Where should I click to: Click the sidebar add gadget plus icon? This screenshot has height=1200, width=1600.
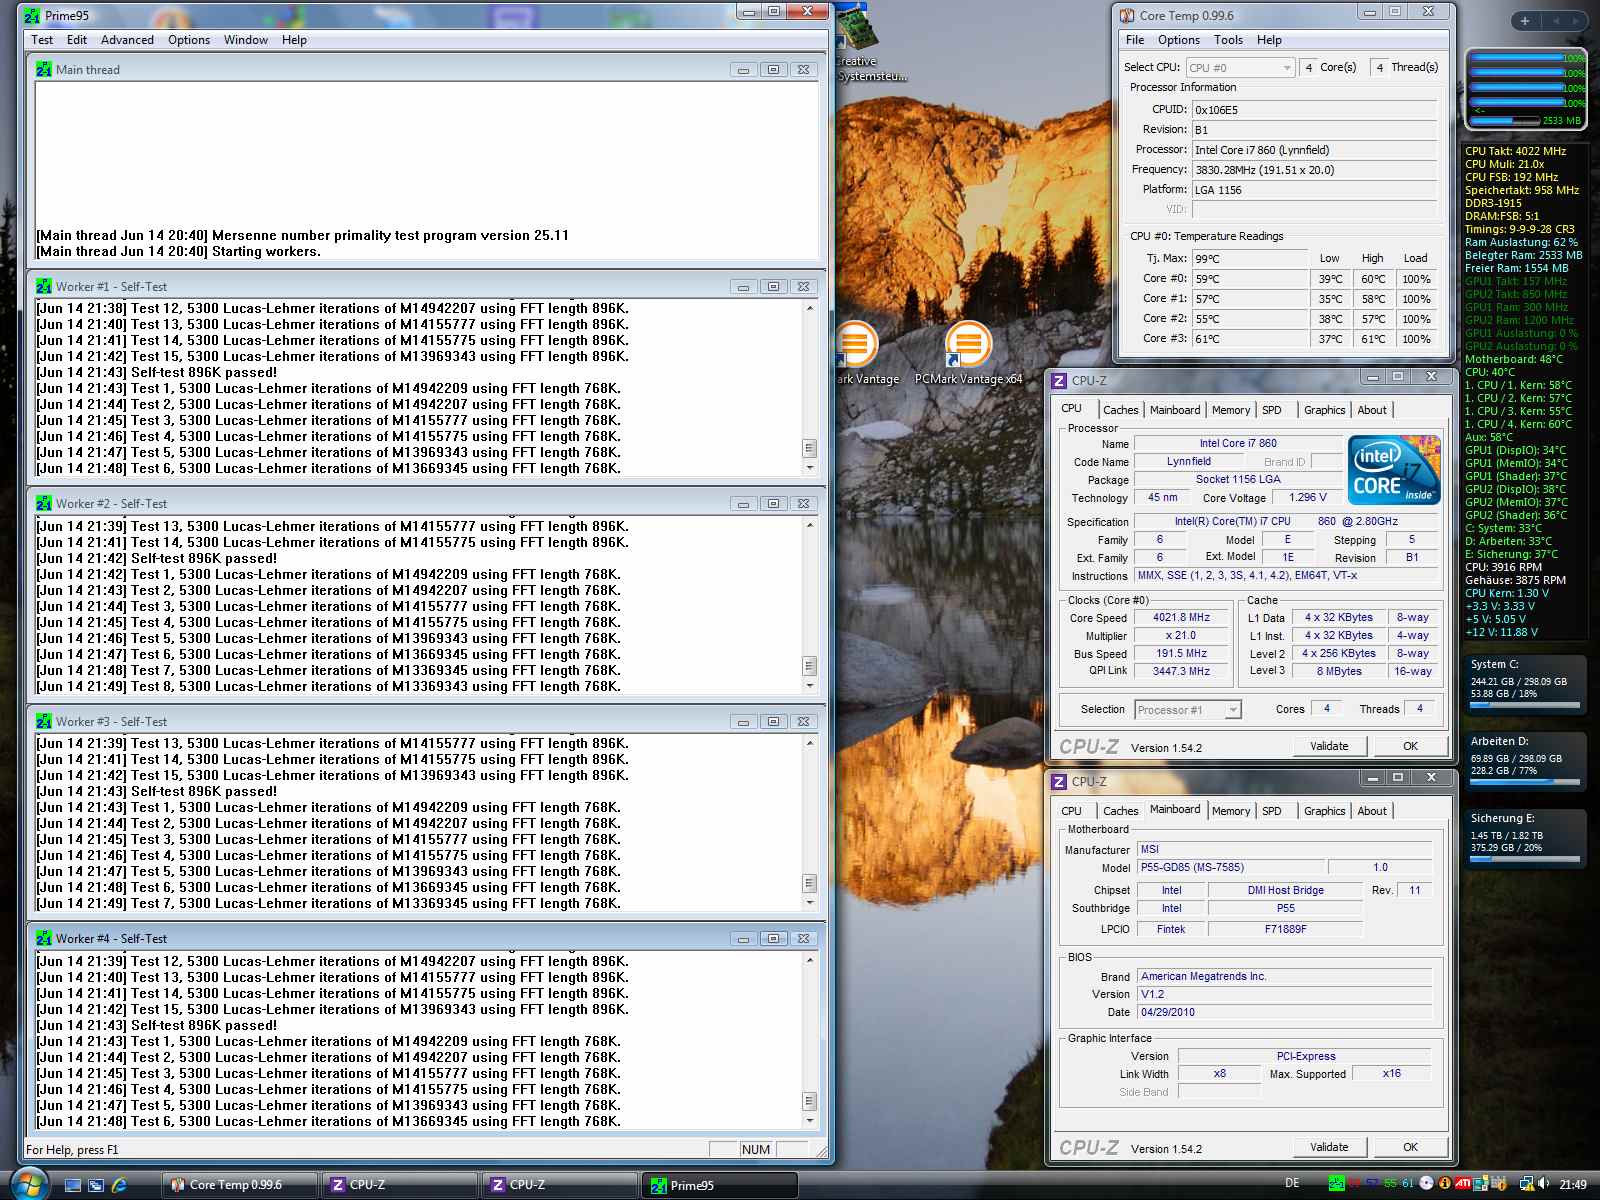[1524, 20]
